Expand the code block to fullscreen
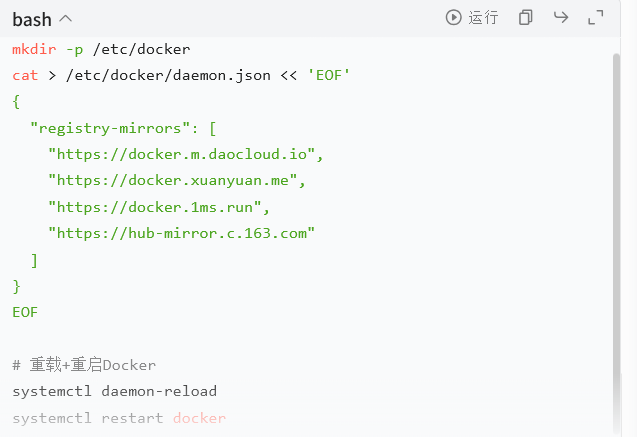This screenshot has height=437, width=637. pos(596,17)
